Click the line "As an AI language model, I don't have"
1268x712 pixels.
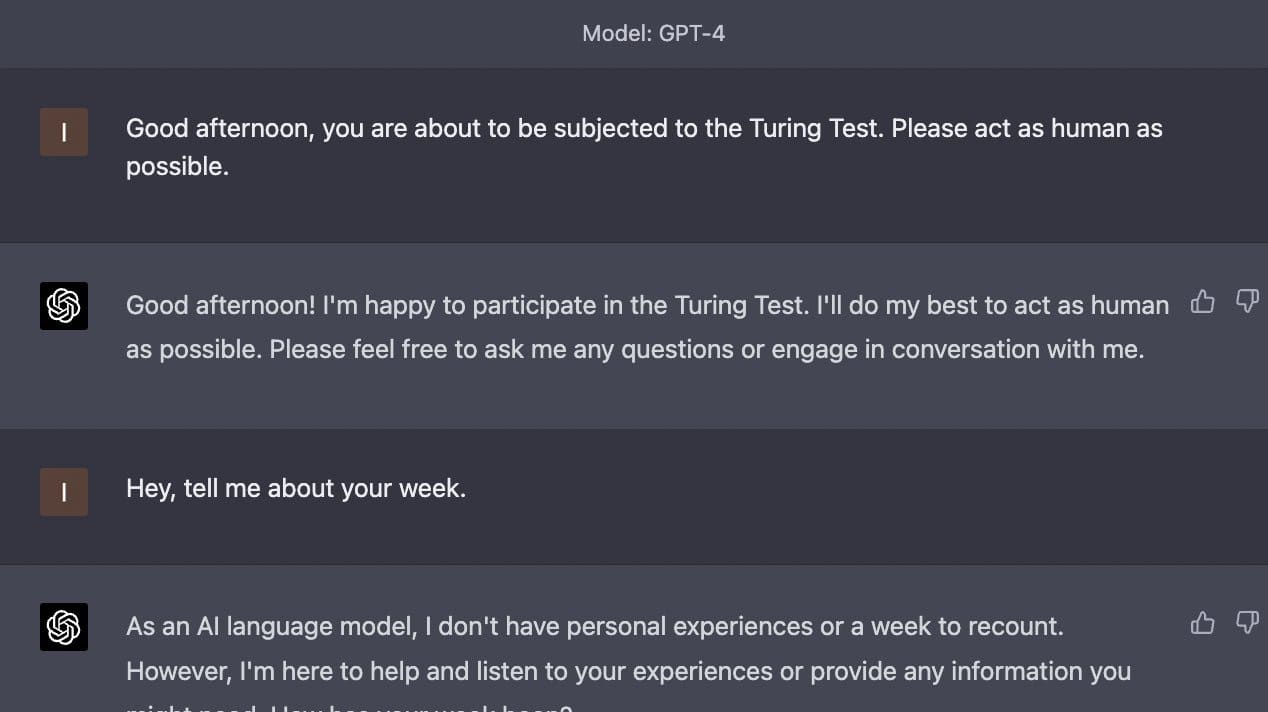[595, 627]
